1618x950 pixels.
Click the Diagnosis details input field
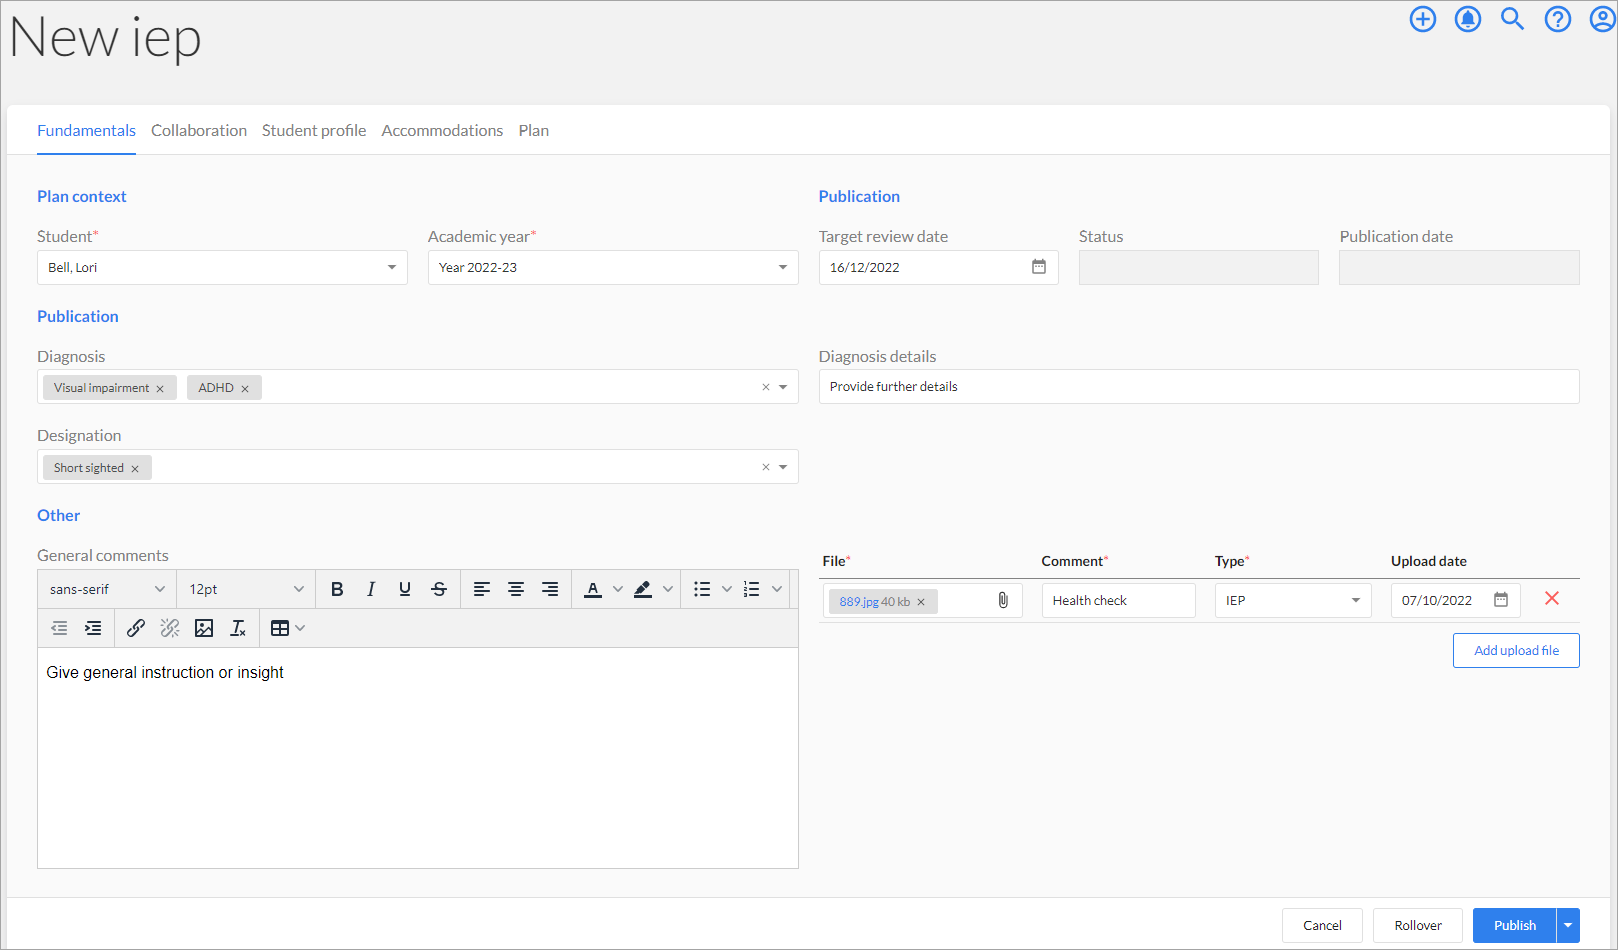pyautogui.click(x=1199, y=387)
